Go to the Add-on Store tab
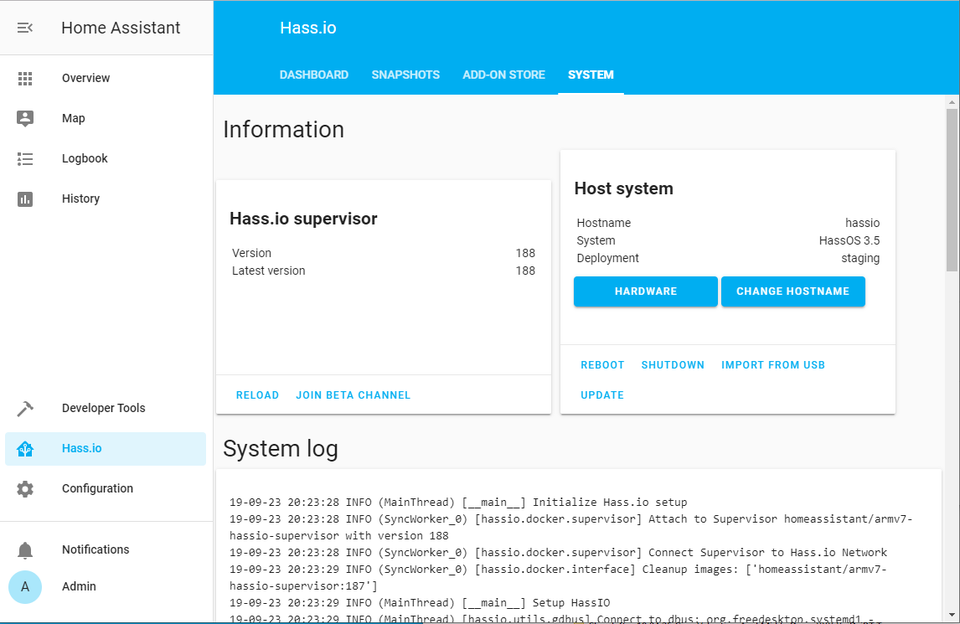Image resolution: width=960 pixels, height=624 pixels. (x=503, y=75)
